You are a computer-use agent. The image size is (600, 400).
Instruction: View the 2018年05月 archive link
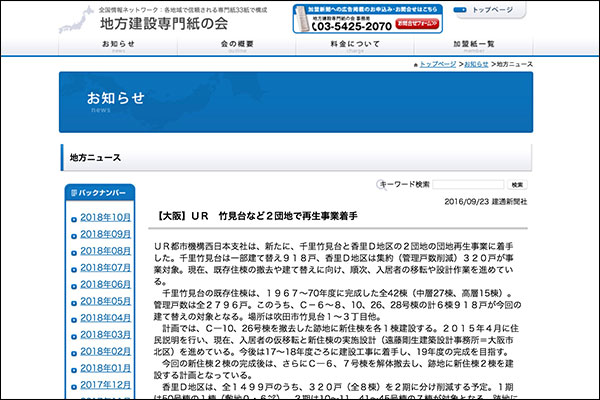(x=105, y=301)
